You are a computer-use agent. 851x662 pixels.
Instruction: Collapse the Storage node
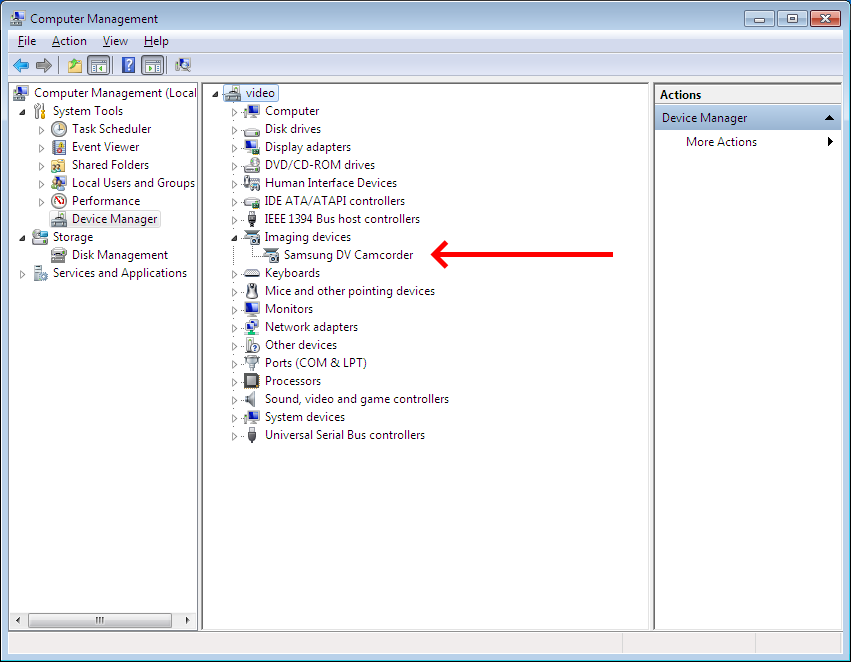22,238
